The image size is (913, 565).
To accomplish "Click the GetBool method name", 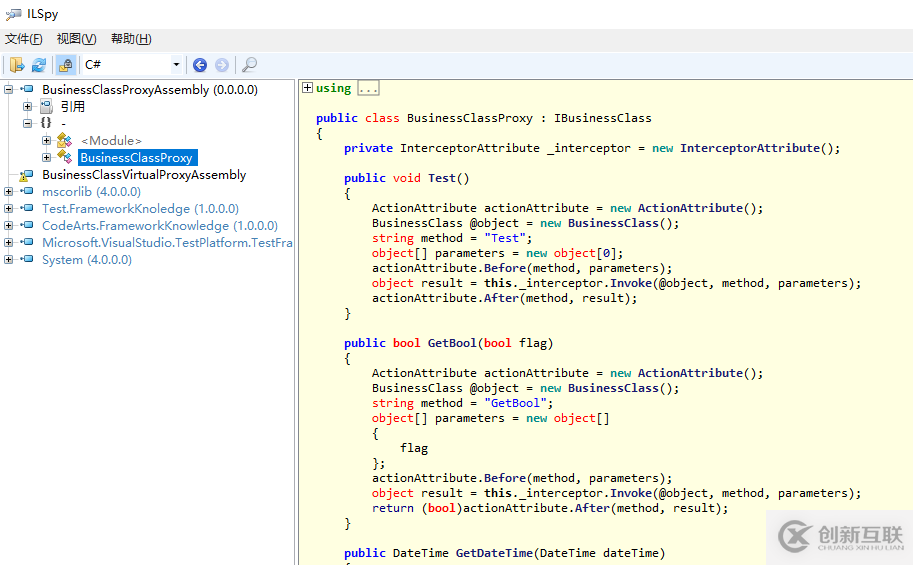I will click(x=452, y=343).
